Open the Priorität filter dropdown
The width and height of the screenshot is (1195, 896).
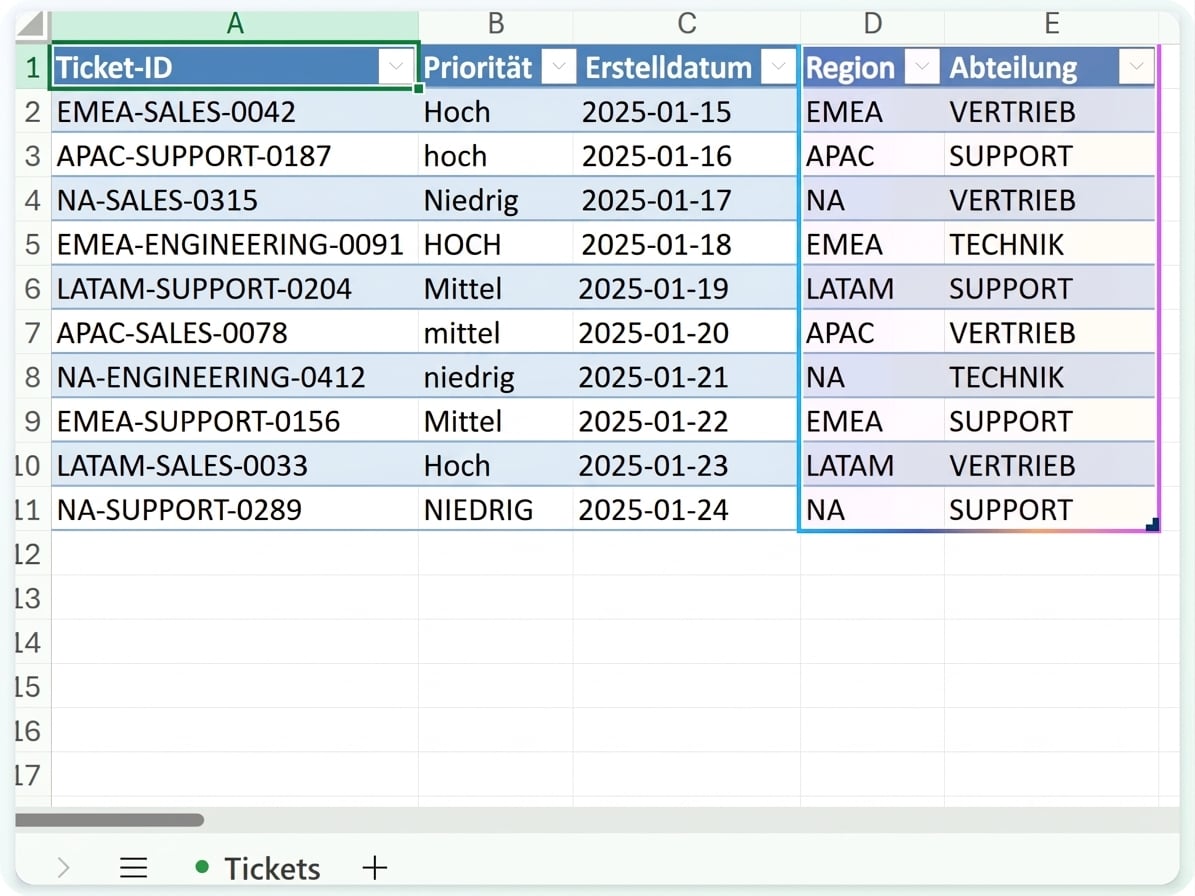click(559, 67)
